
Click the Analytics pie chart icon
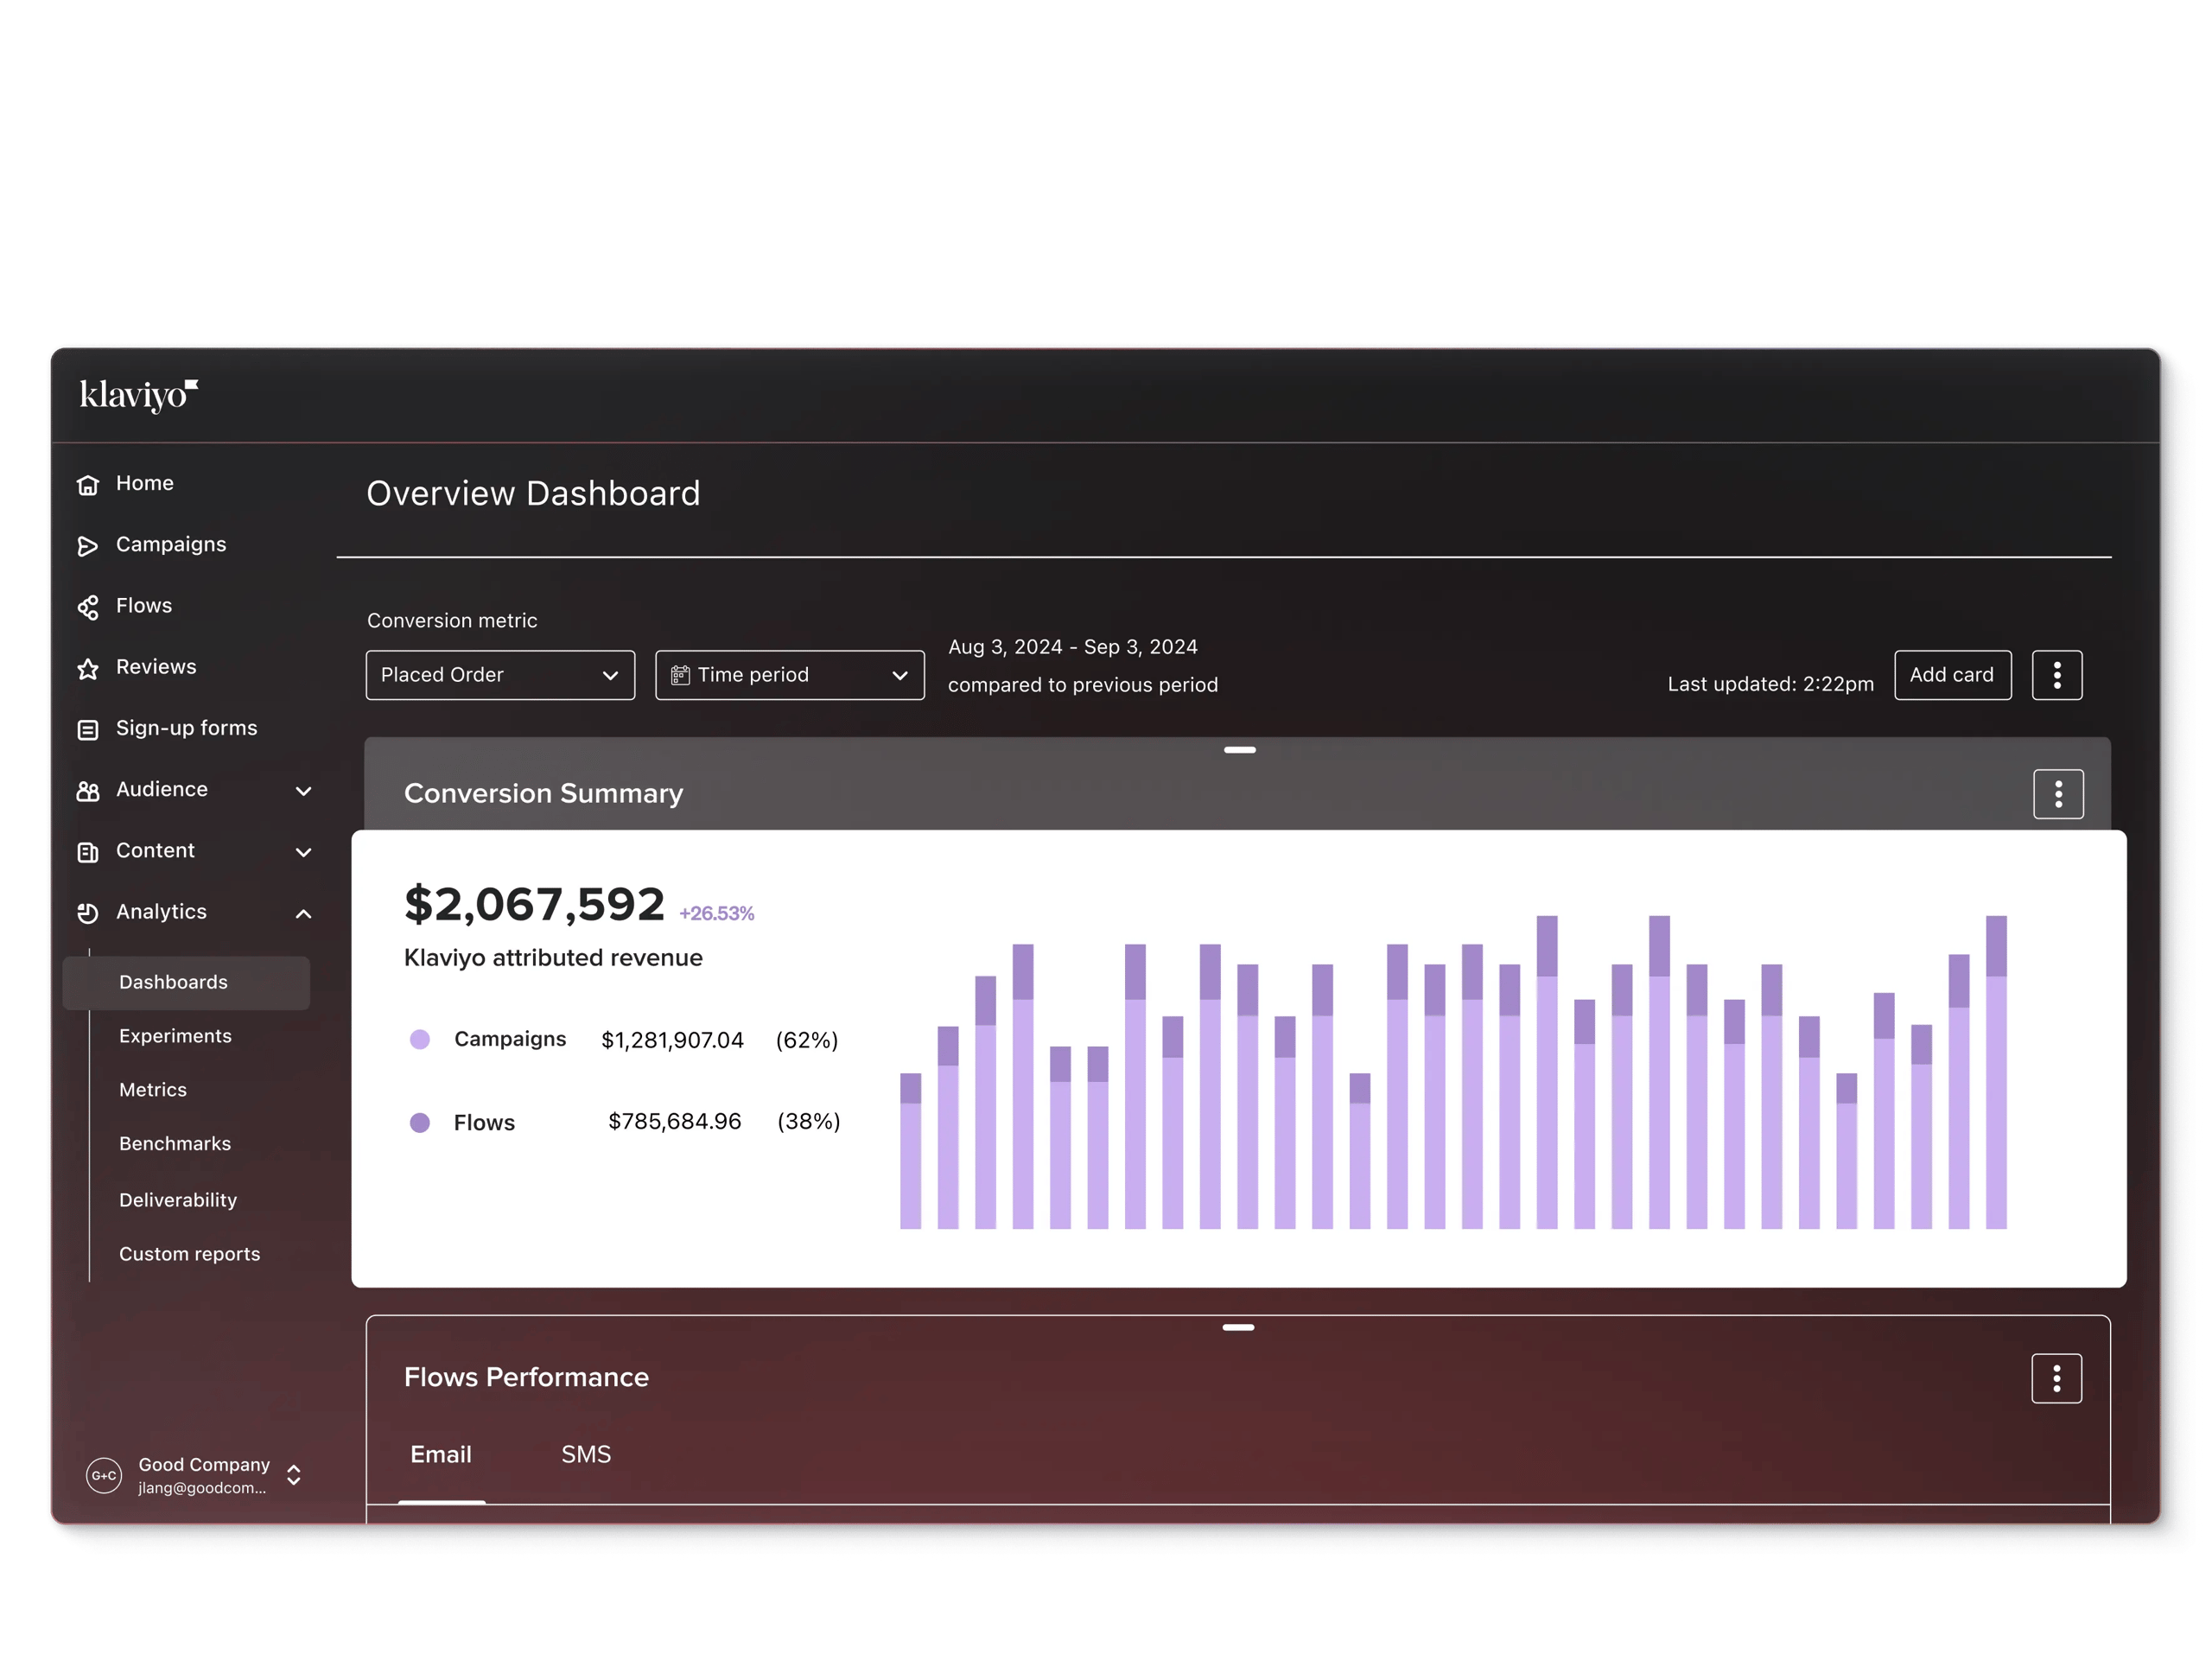coord(88,913)
